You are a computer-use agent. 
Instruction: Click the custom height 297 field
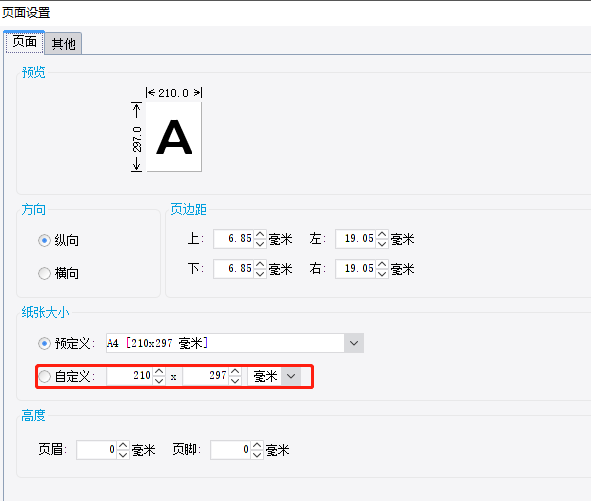206,376
